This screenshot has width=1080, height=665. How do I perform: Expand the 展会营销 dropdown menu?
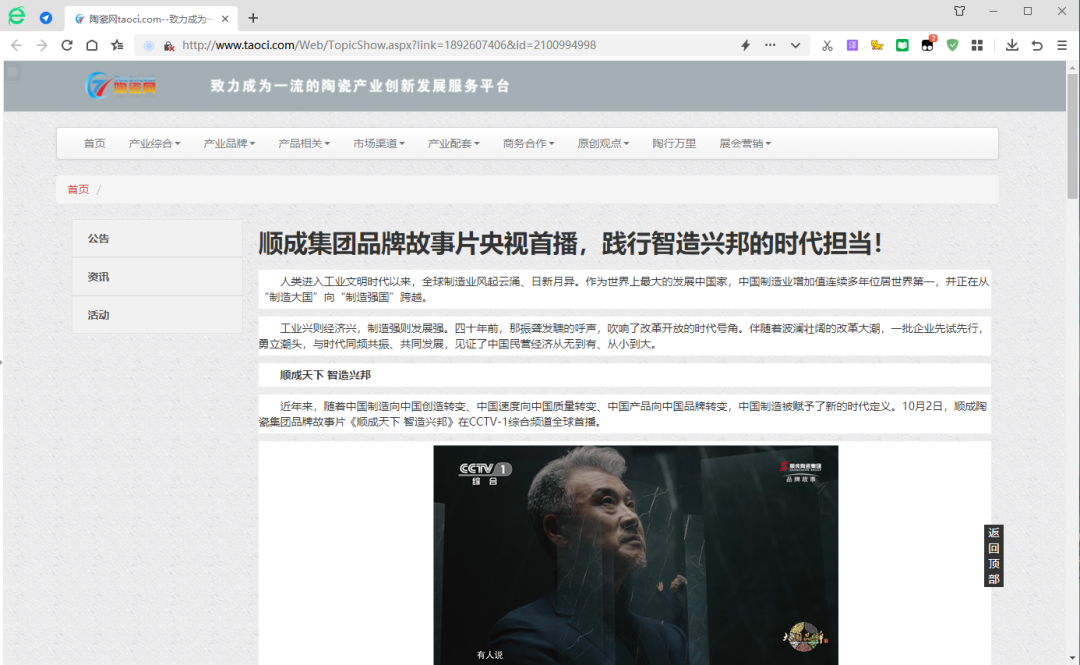[x=745, y=143]
